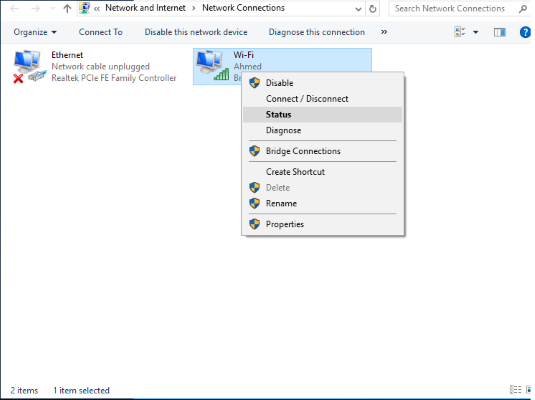This screenshot has height=400, width=535.
Task: Select Connect / Disconnect in context menu
Action: (322, 99)
